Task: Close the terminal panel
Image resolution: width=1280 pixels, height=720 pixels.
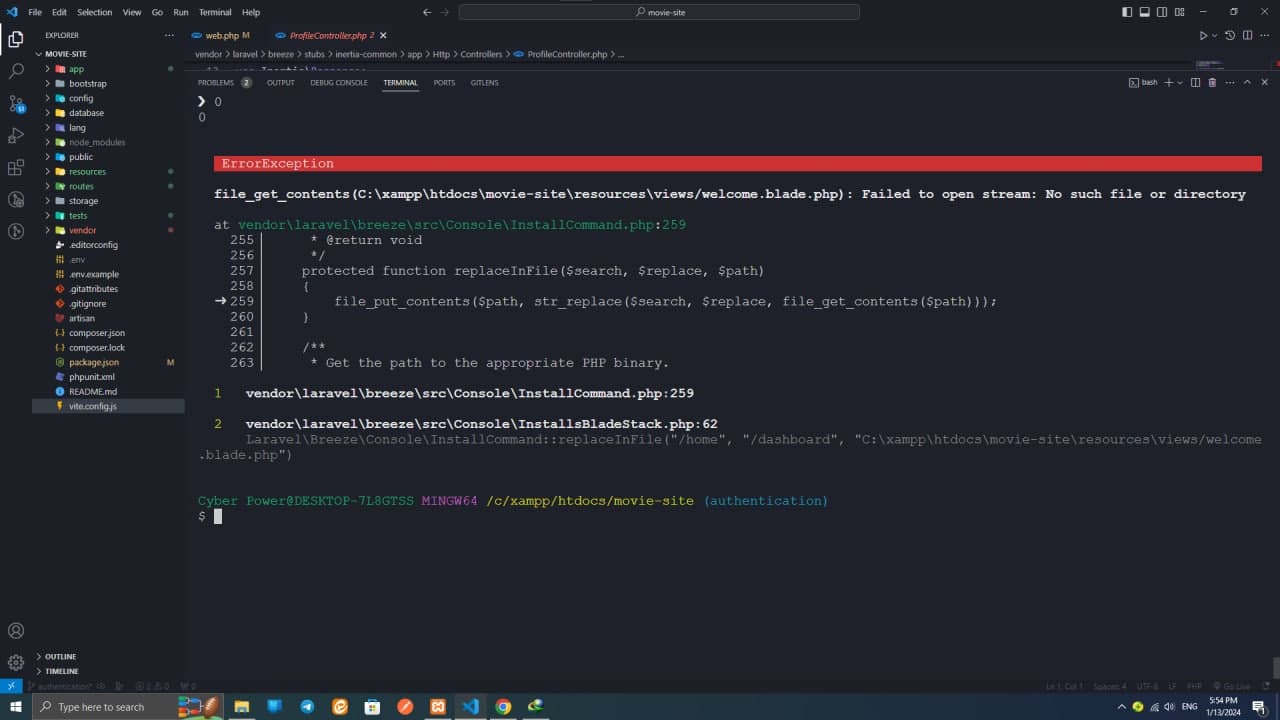Action: tap(1264, 82)
